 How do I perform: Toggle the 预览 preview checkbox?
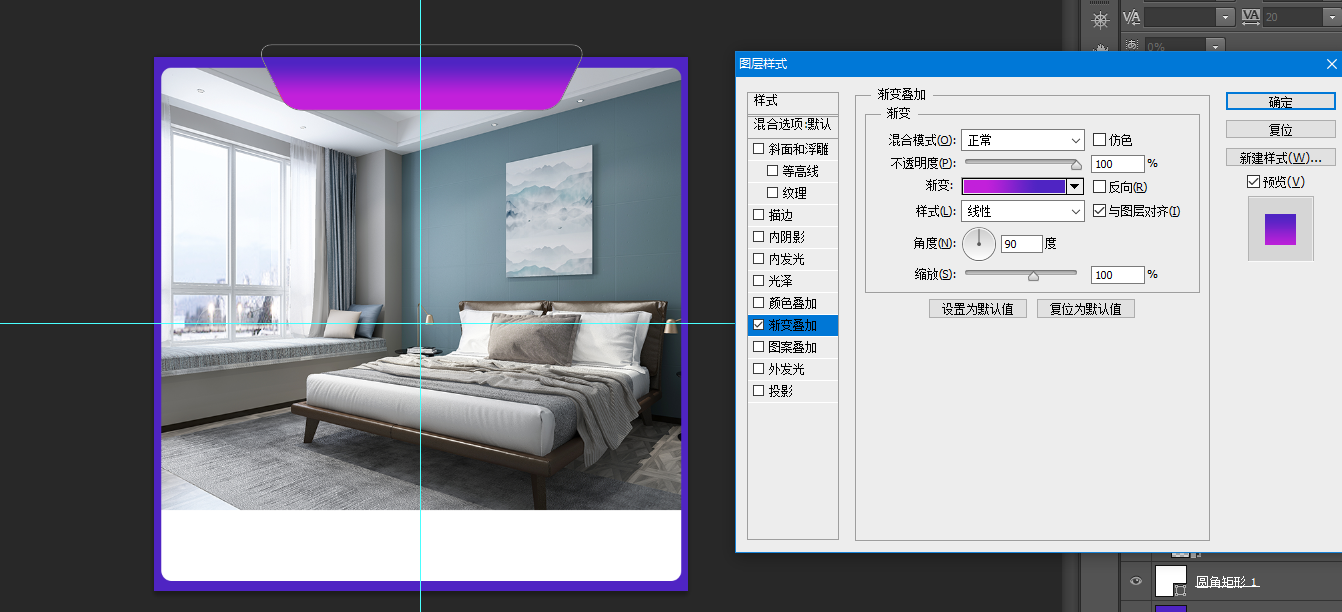(1253, 182)
